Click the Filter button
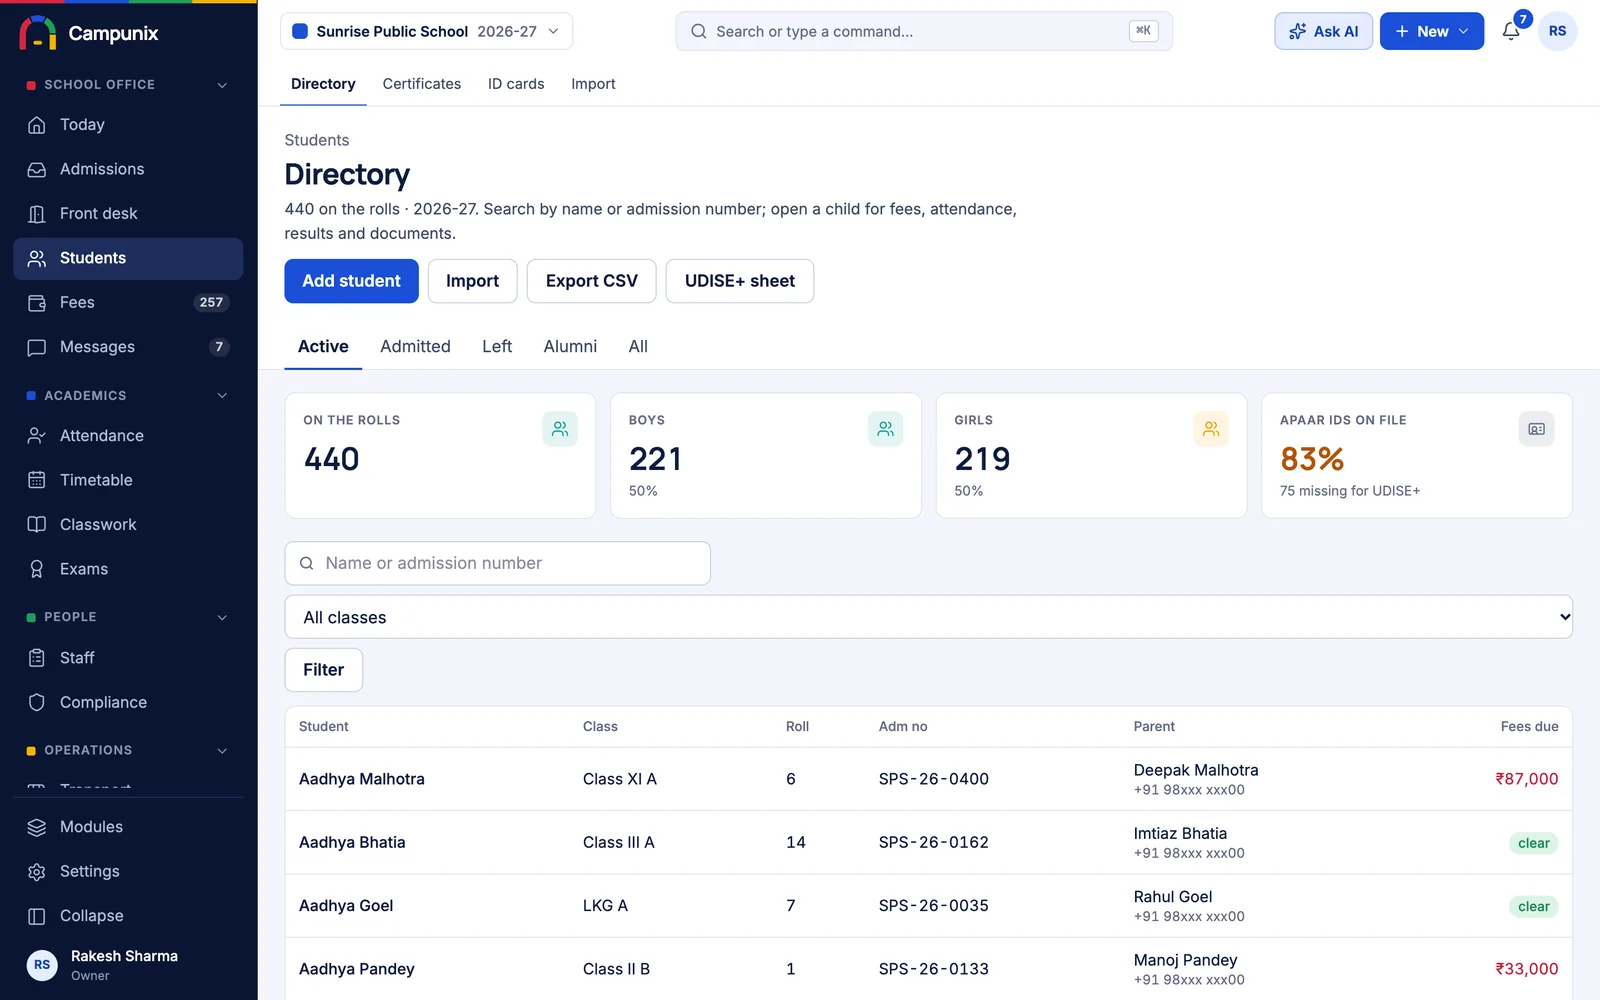The height and width of the screenshot is (1000, 1600). click(323, 670)
